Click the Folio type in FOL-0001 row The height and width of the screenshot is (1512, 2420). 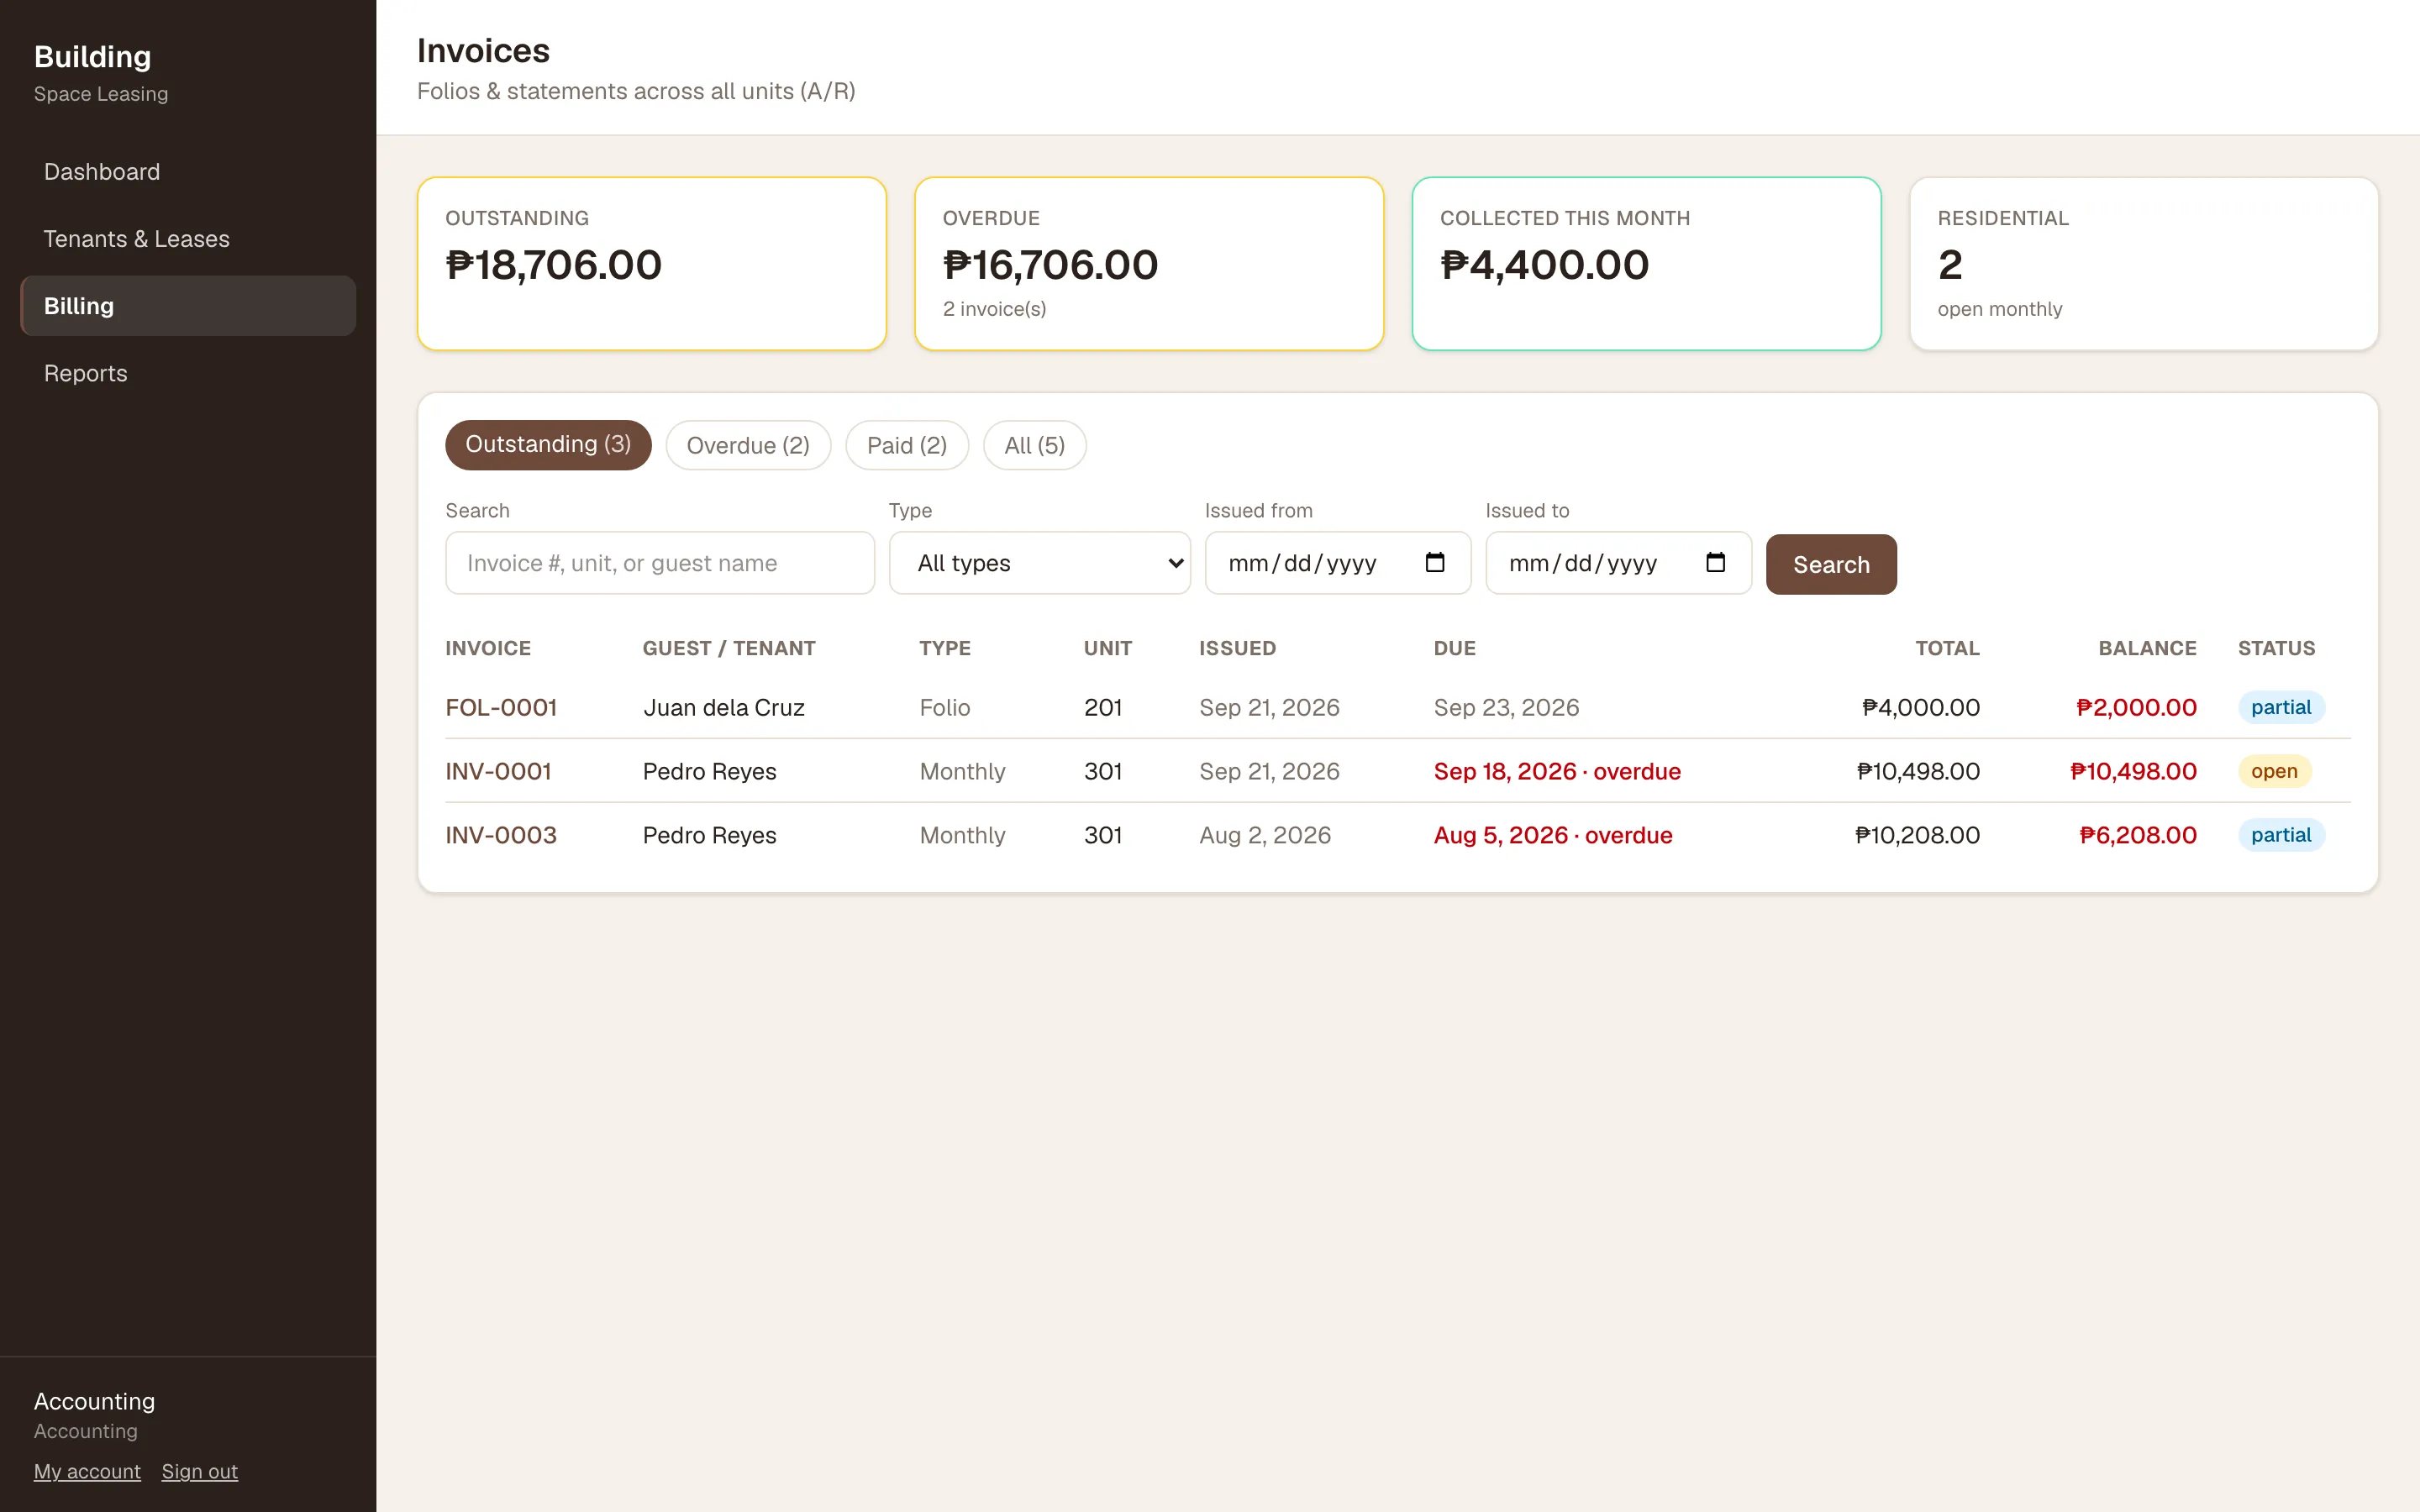[x=944, y=707]
